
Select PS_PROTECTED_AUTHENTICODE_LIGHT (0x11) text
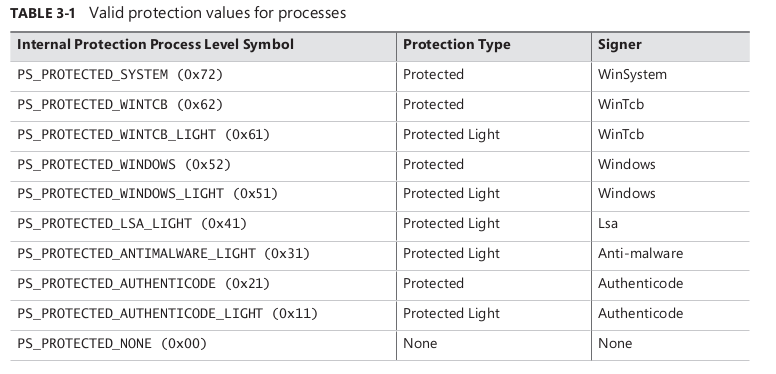[x=167, y=314]
